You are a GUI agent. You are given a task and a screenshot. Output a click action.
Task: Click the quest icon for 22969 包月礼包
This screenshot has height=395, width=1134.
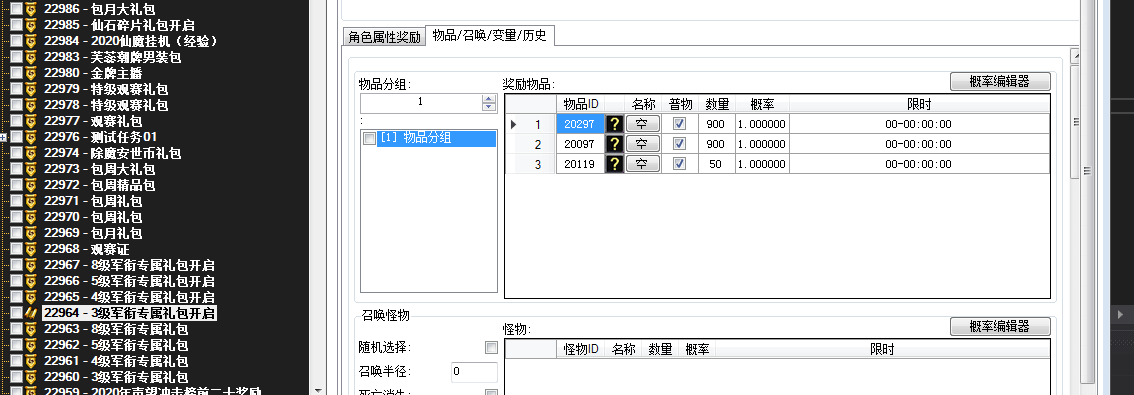30,233
